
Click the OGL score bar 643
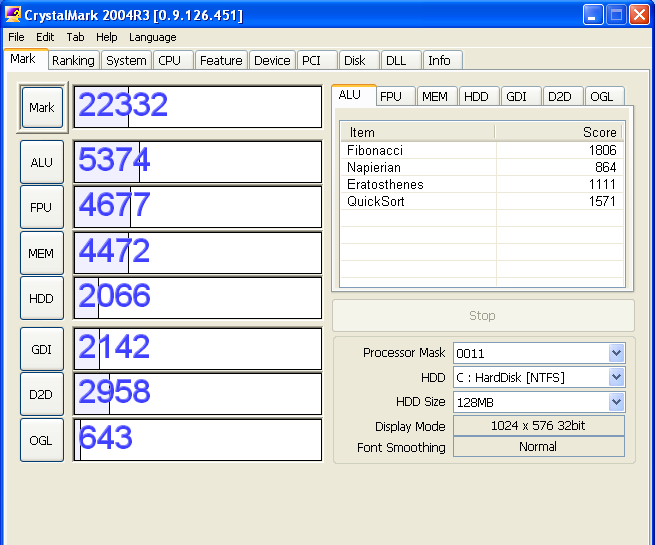coord(198,440)
